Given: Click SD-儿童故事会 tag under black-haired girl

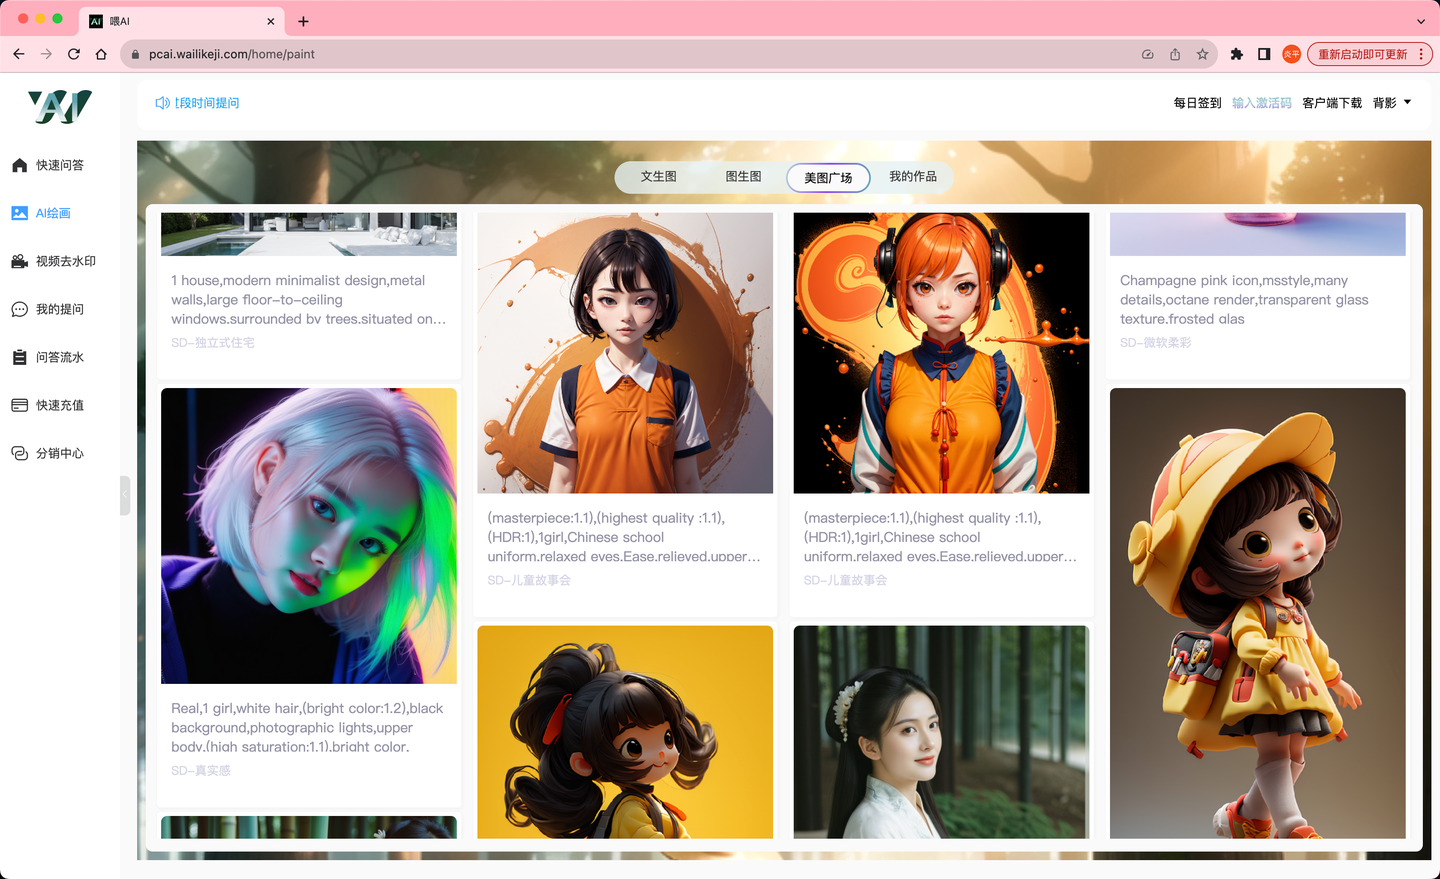Looking at the screenshot, I should point(529,580).
